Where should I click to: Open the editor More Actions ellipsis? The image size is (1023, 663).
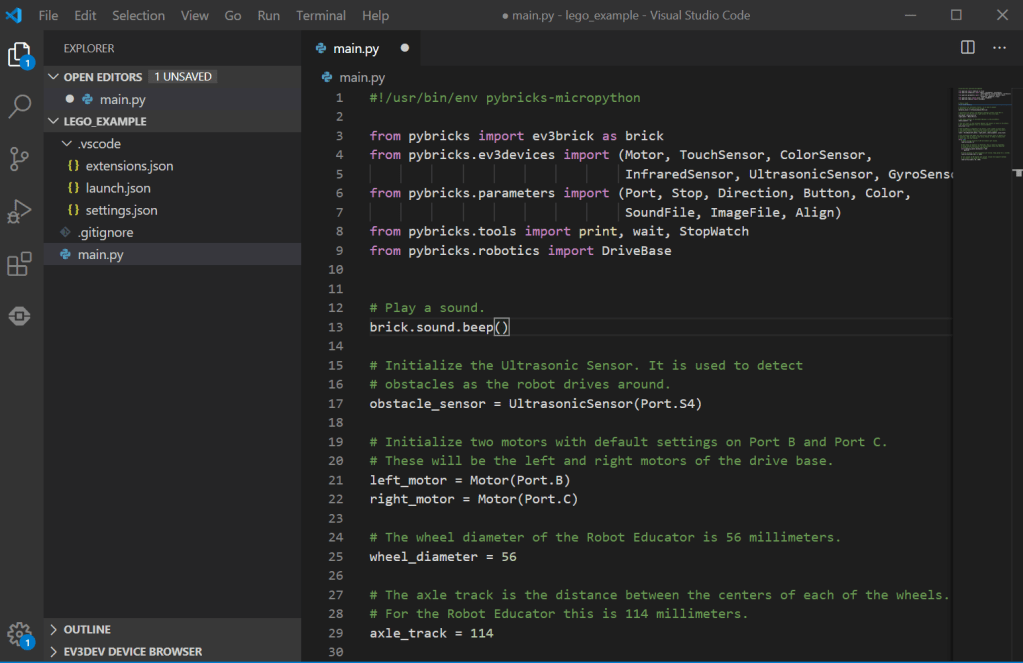click(999, 47)
